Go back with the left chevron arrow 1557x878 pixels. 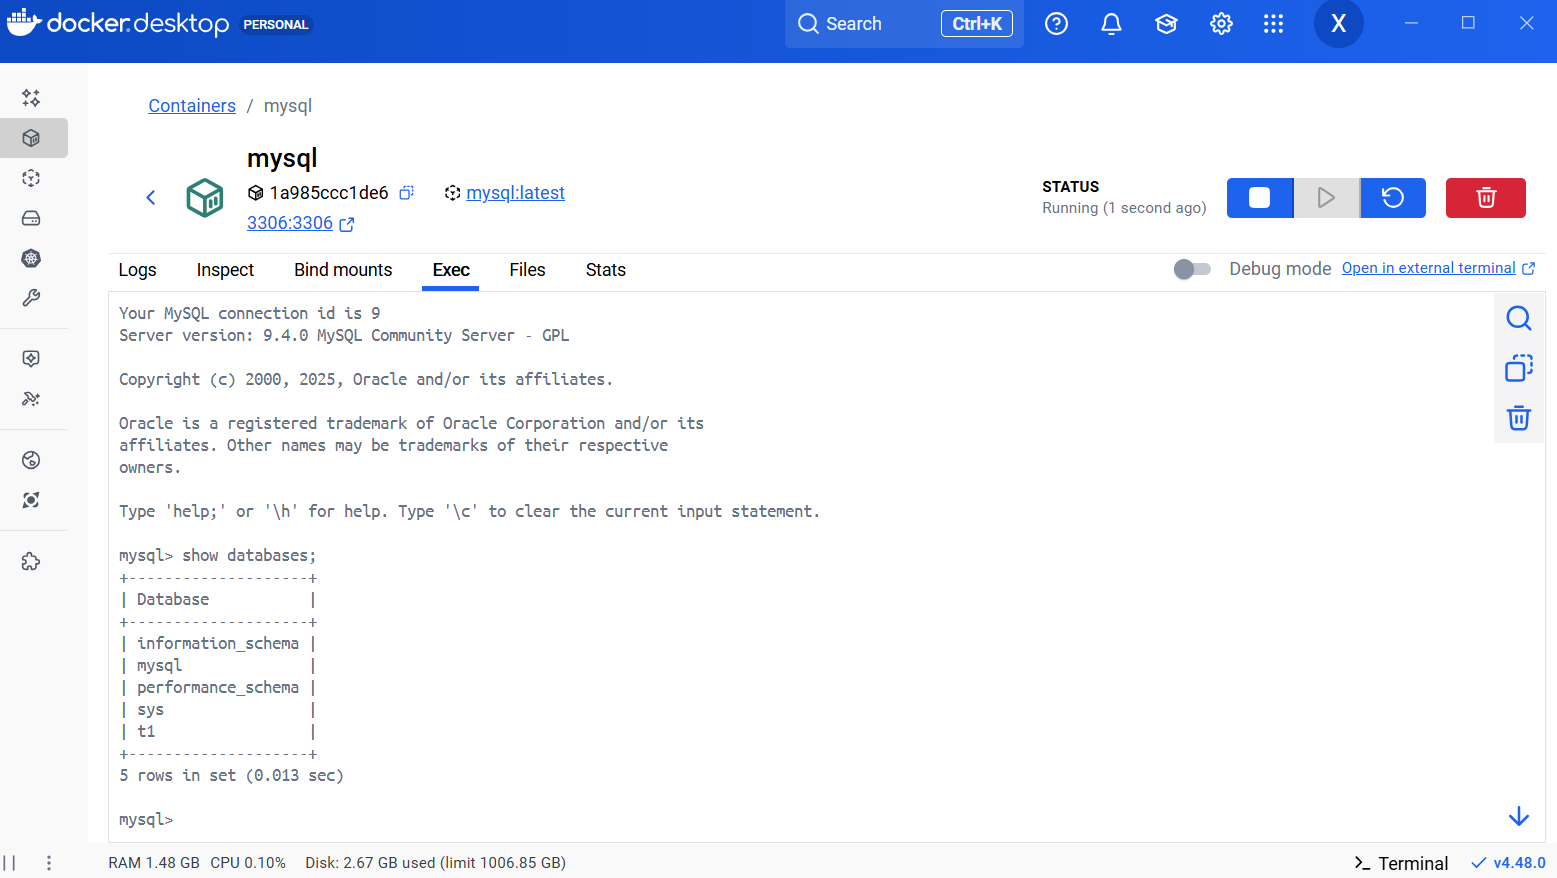[151, 197]
